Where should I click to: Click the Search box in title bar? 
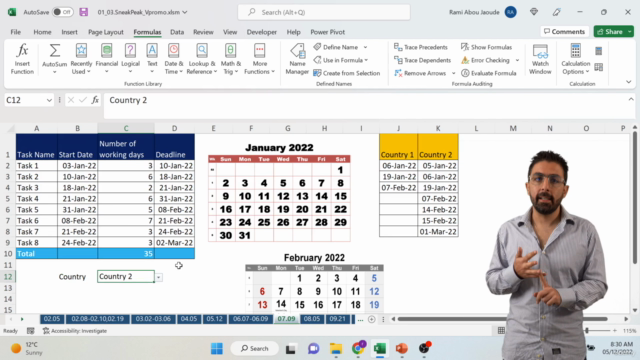(324, 12)
